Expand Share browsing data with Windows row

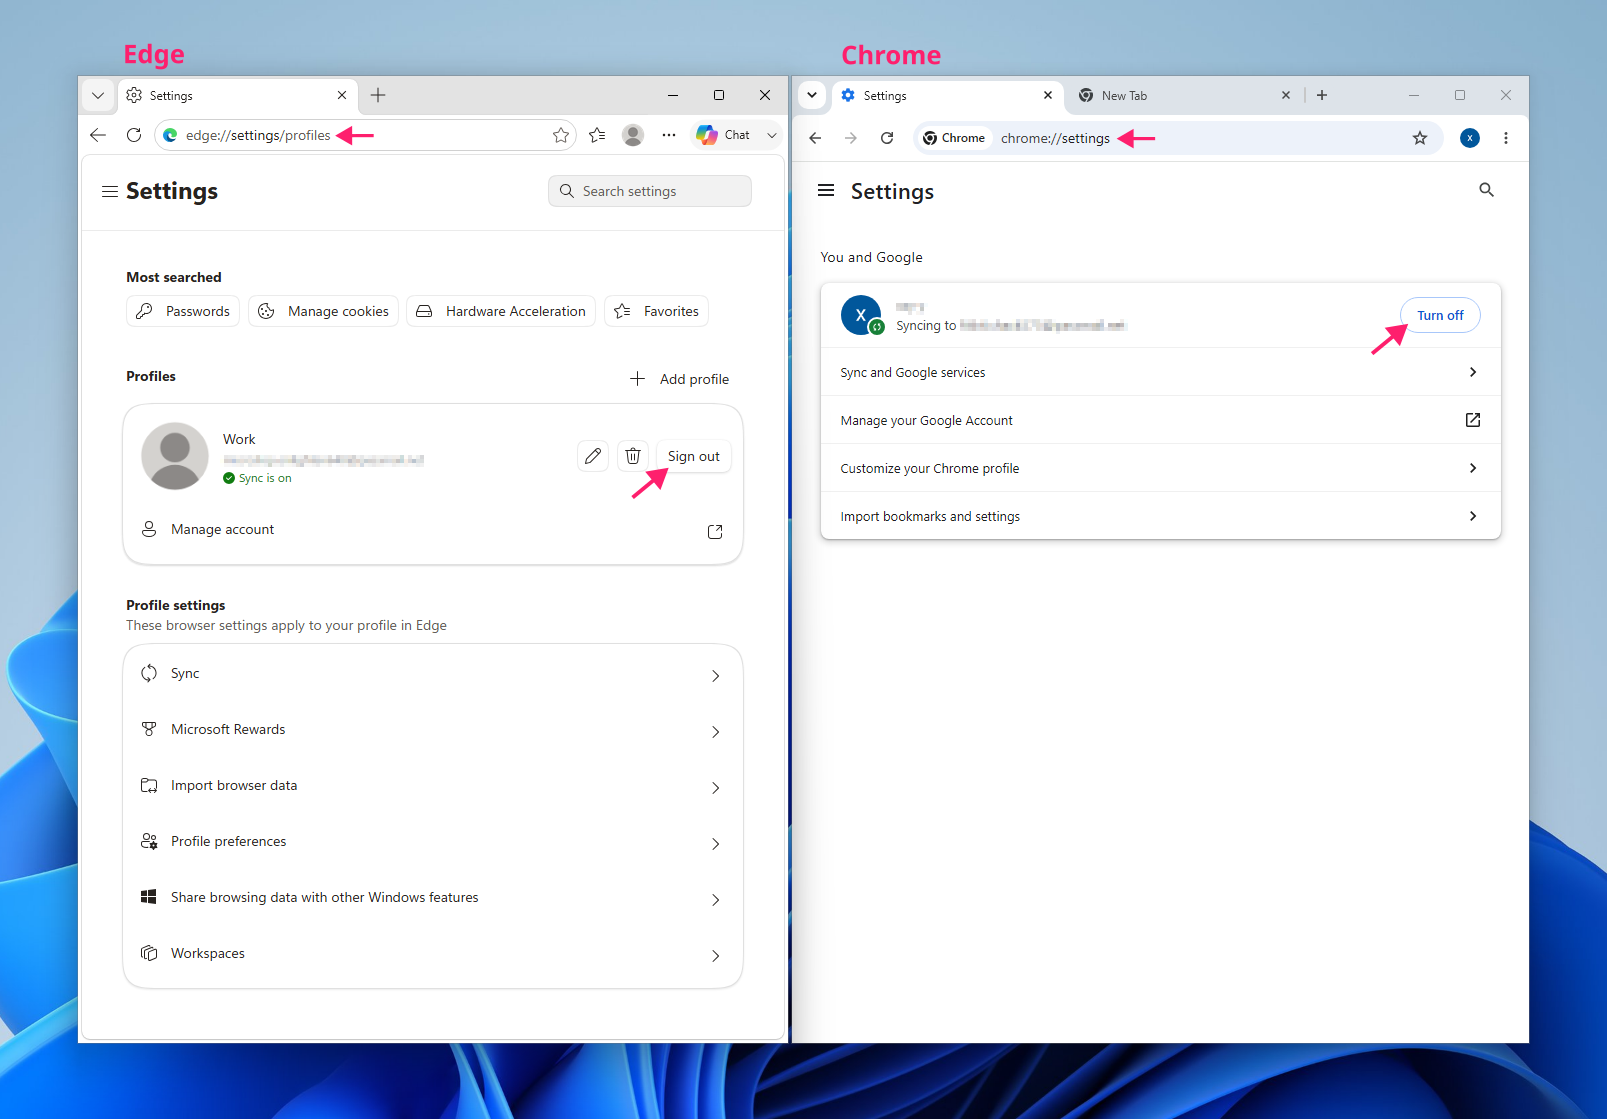tap(433, 898)
